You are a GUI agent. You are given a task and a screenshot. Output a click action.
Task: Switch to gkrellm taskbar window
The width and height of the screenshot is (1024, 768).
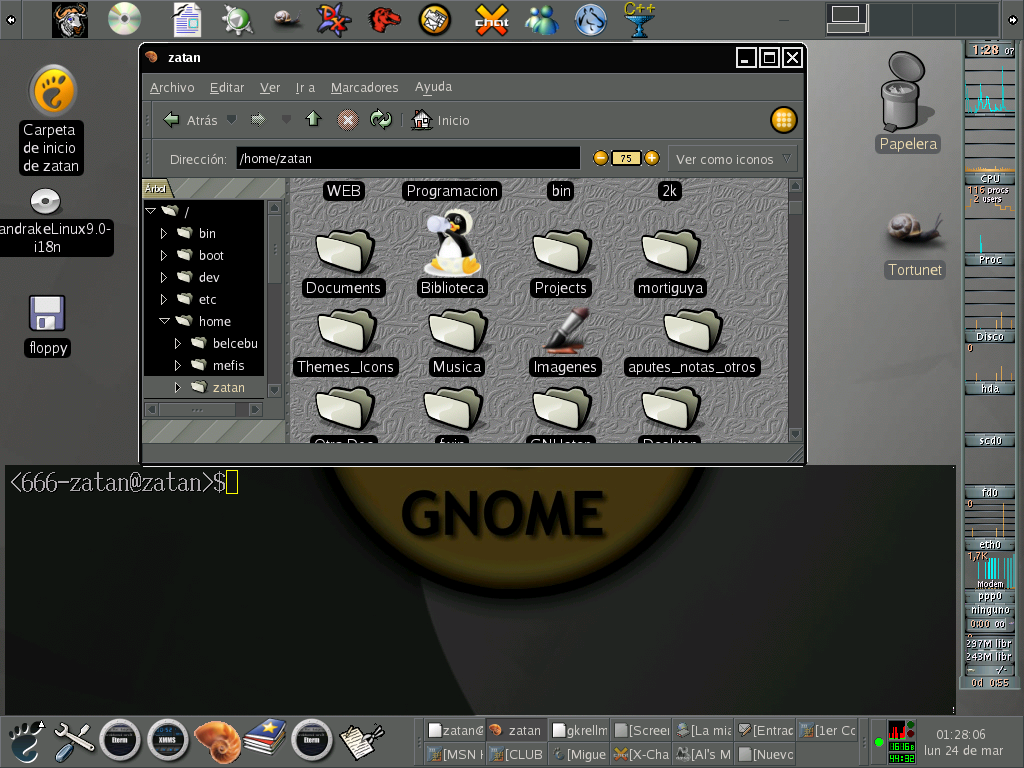point(579,730)
